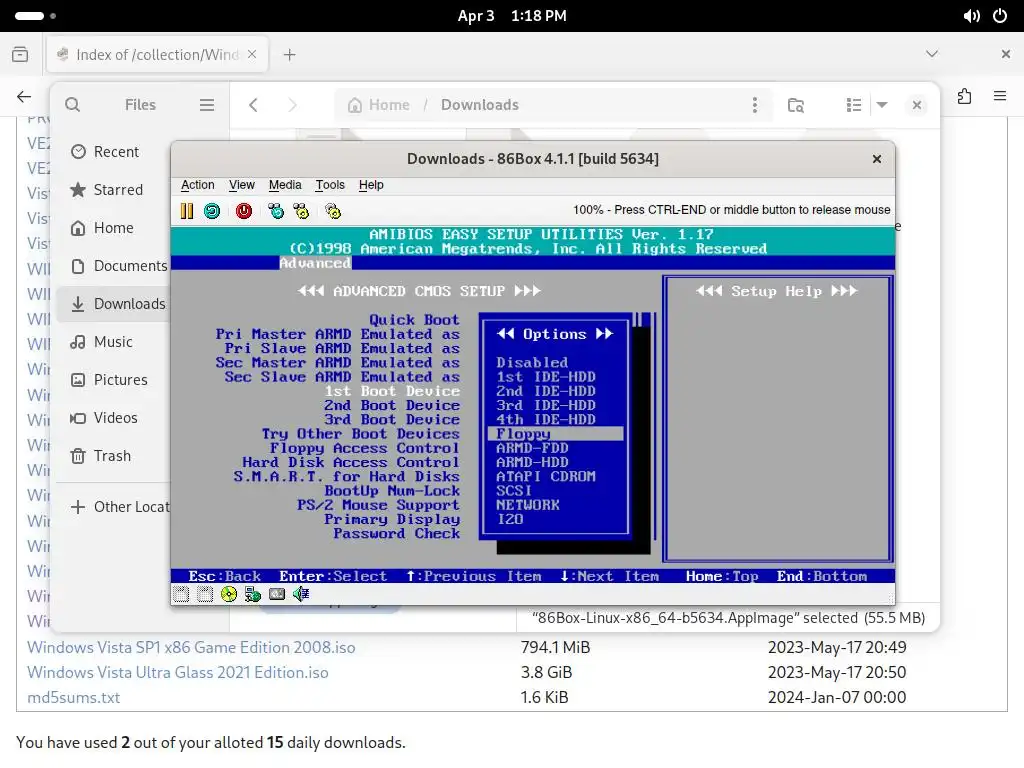Select 2nd IDE-HDD boot option
Screen dimensions: 1024x768
pyautogui.click(x=545, y=391)
